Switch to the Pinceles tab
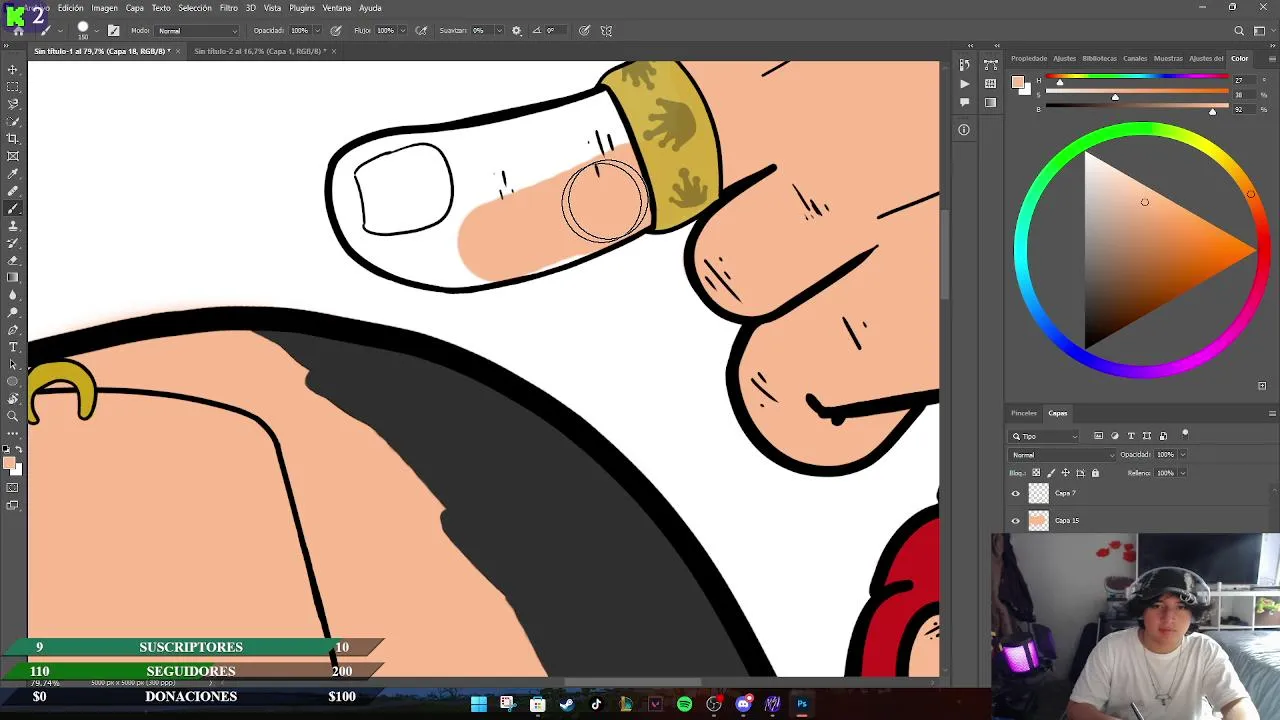The image size is (1280, 720). (1024, 413)
